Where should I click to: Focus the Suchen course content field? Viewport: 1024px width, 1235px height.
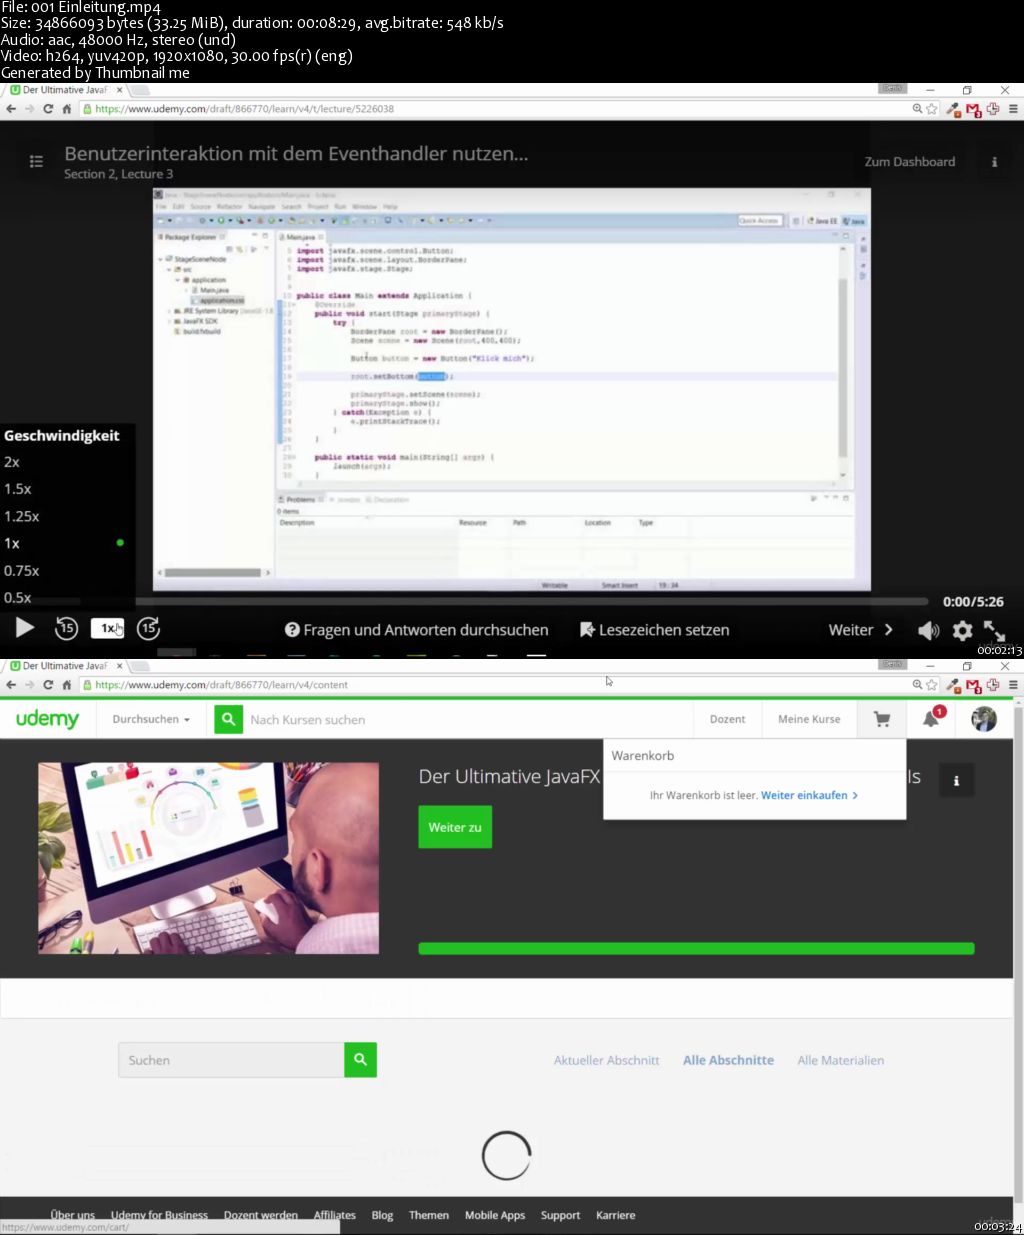(x=231, y=1060)
